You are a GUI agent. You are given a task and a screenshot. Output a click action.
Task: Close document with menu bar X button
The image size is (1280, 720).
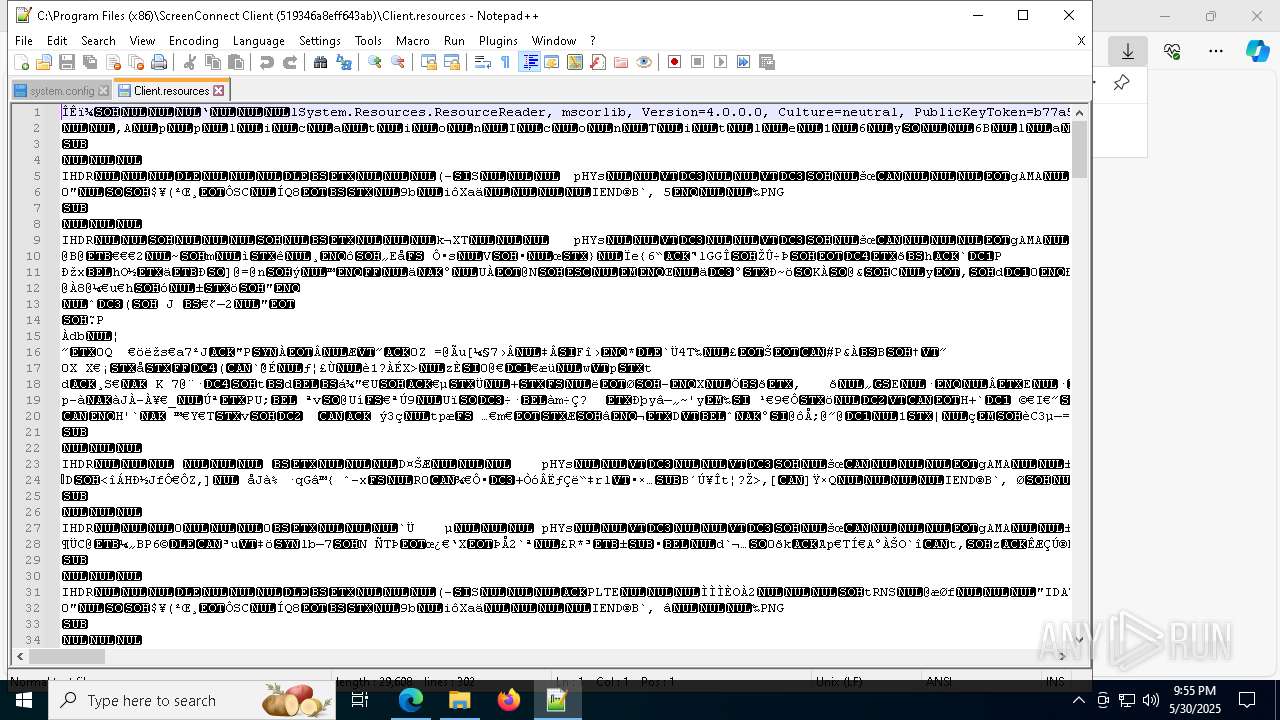pos(1081,41)
